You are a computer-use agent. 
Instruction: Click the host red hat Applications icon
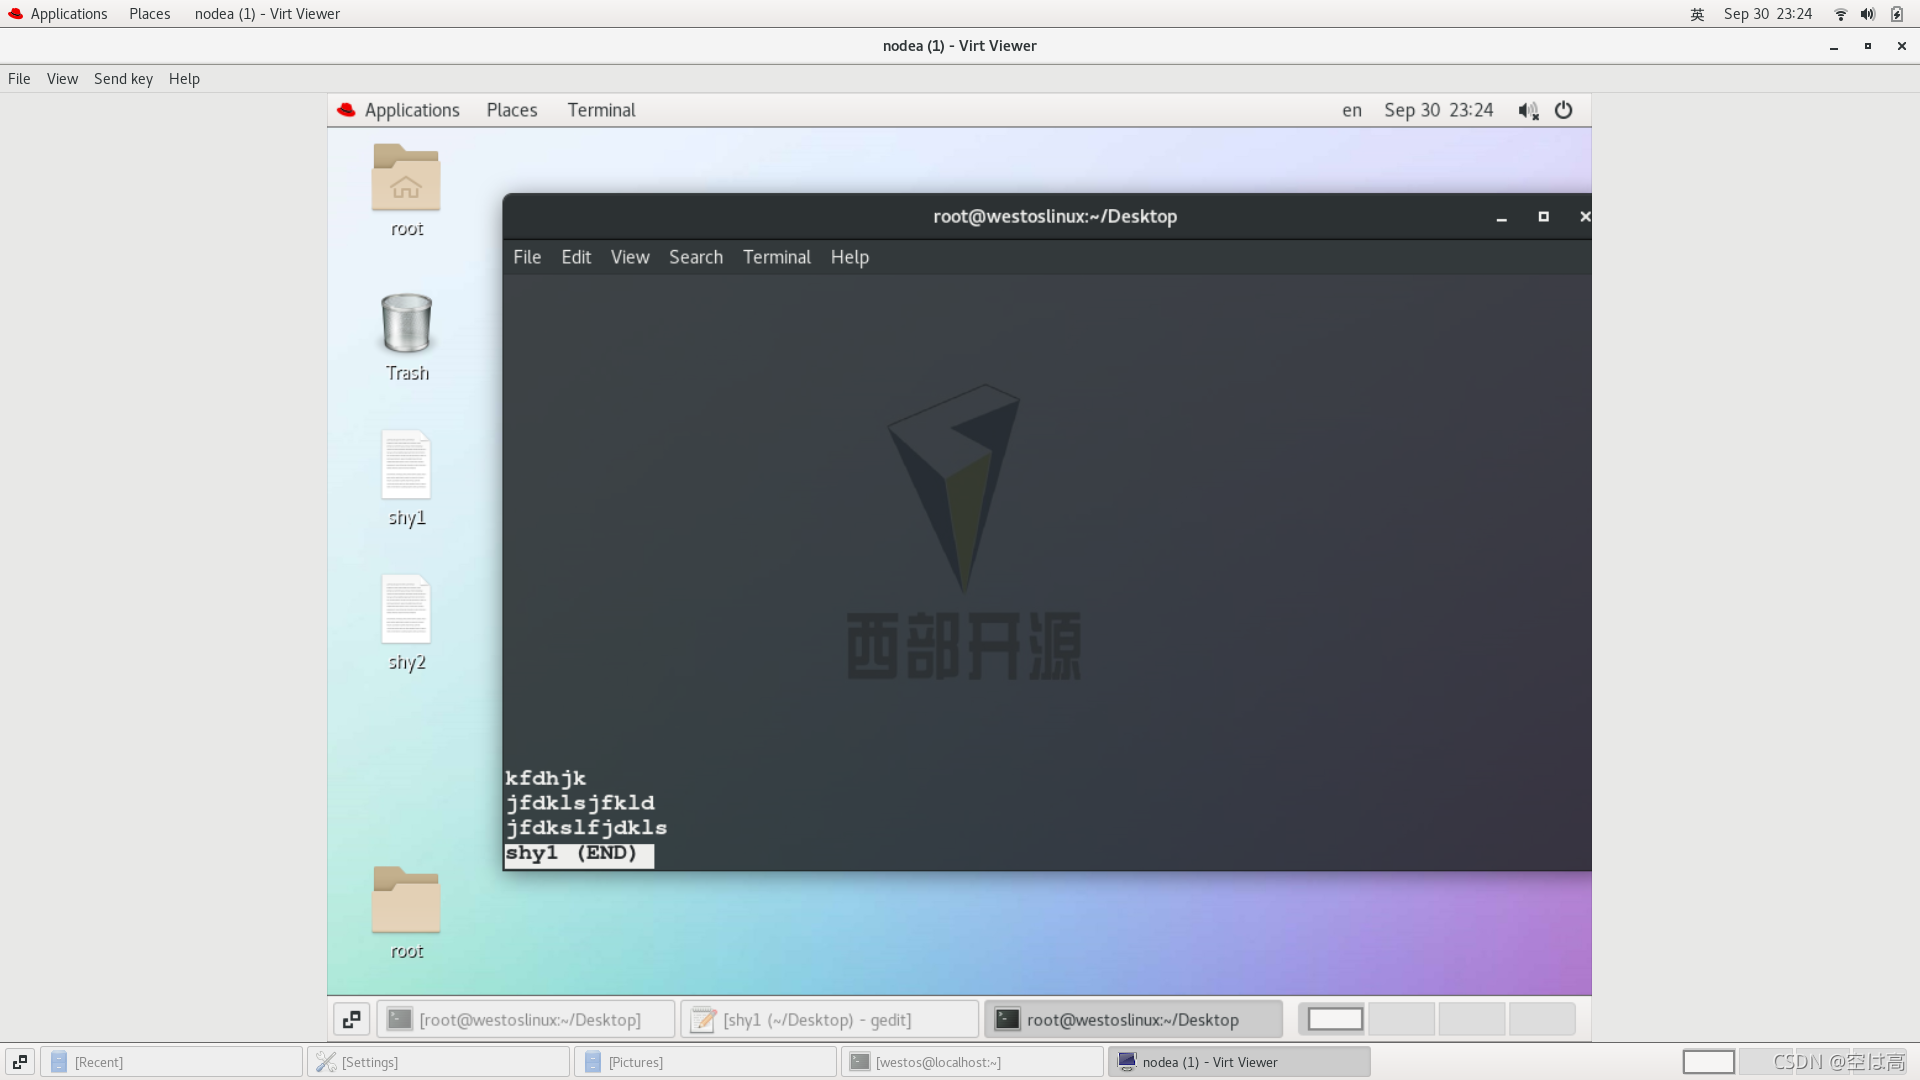[x=15, y=14]
